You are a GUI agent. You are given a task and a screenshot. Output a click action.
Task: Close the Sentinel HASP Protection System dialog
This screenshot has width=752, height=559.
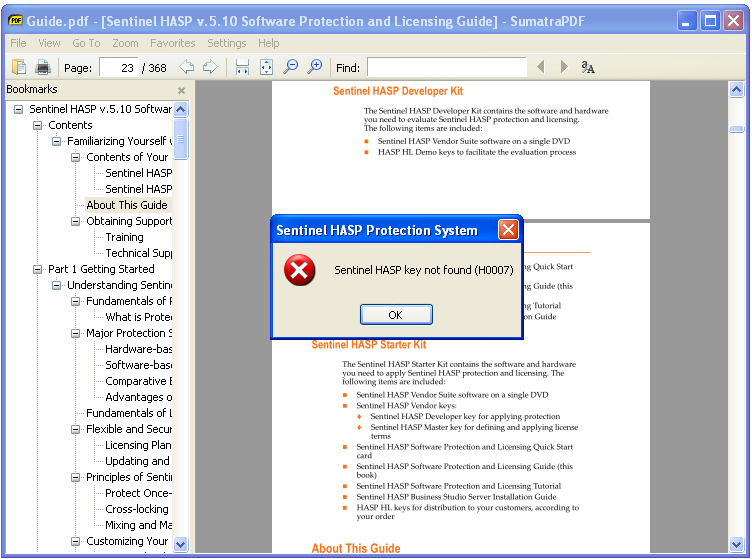(508, 230)
